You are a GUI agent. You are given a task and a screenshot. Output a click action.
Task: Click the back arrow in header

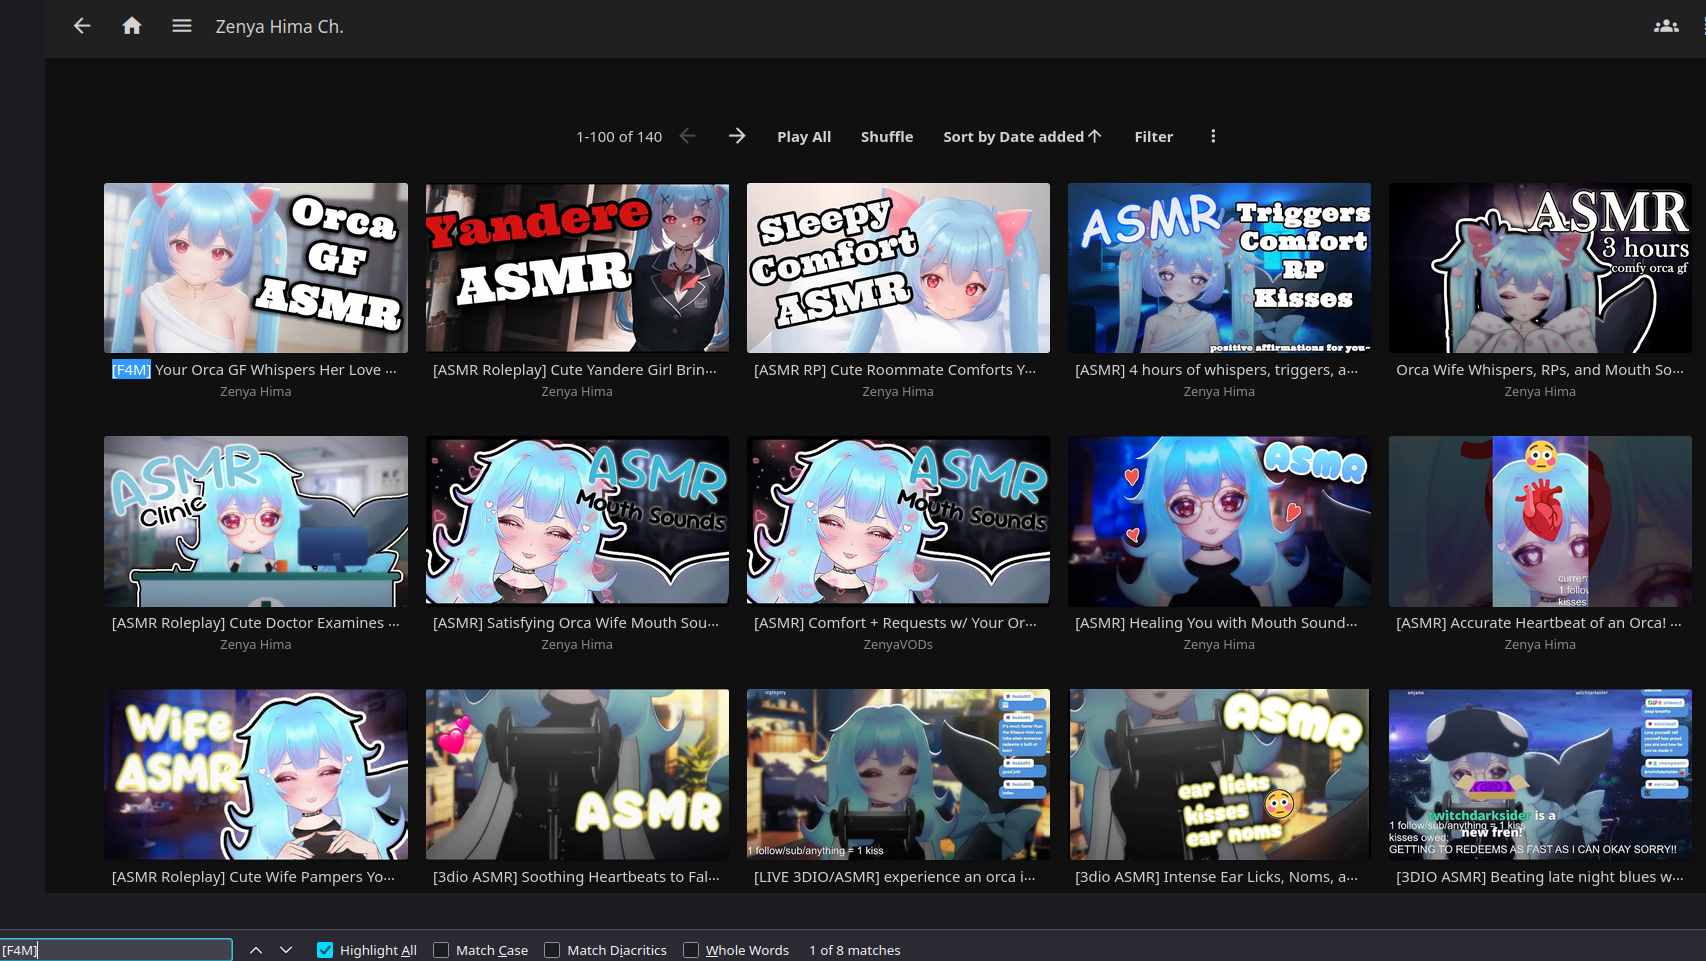(x=82, y=26)
